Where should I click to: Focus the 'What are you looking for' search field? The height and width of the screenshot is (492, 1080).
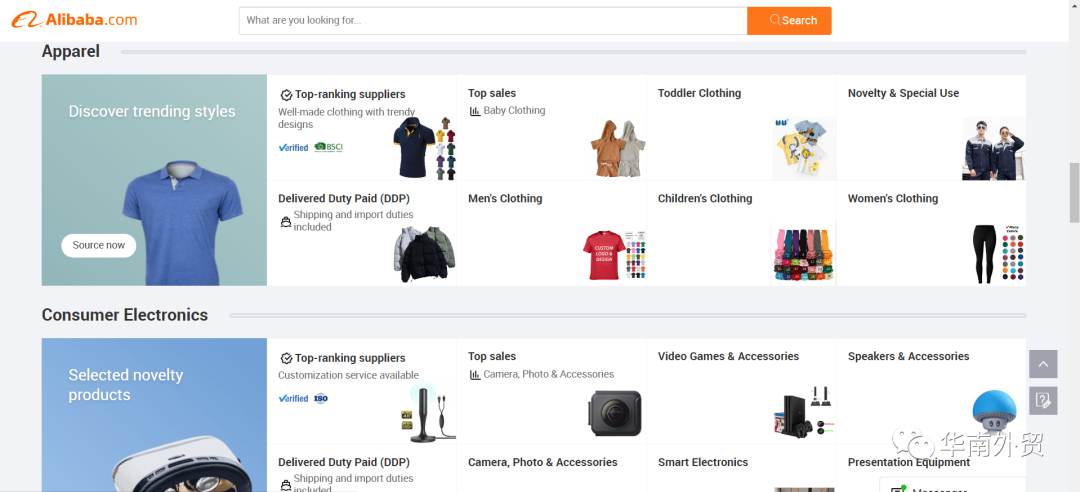point(493,21)
